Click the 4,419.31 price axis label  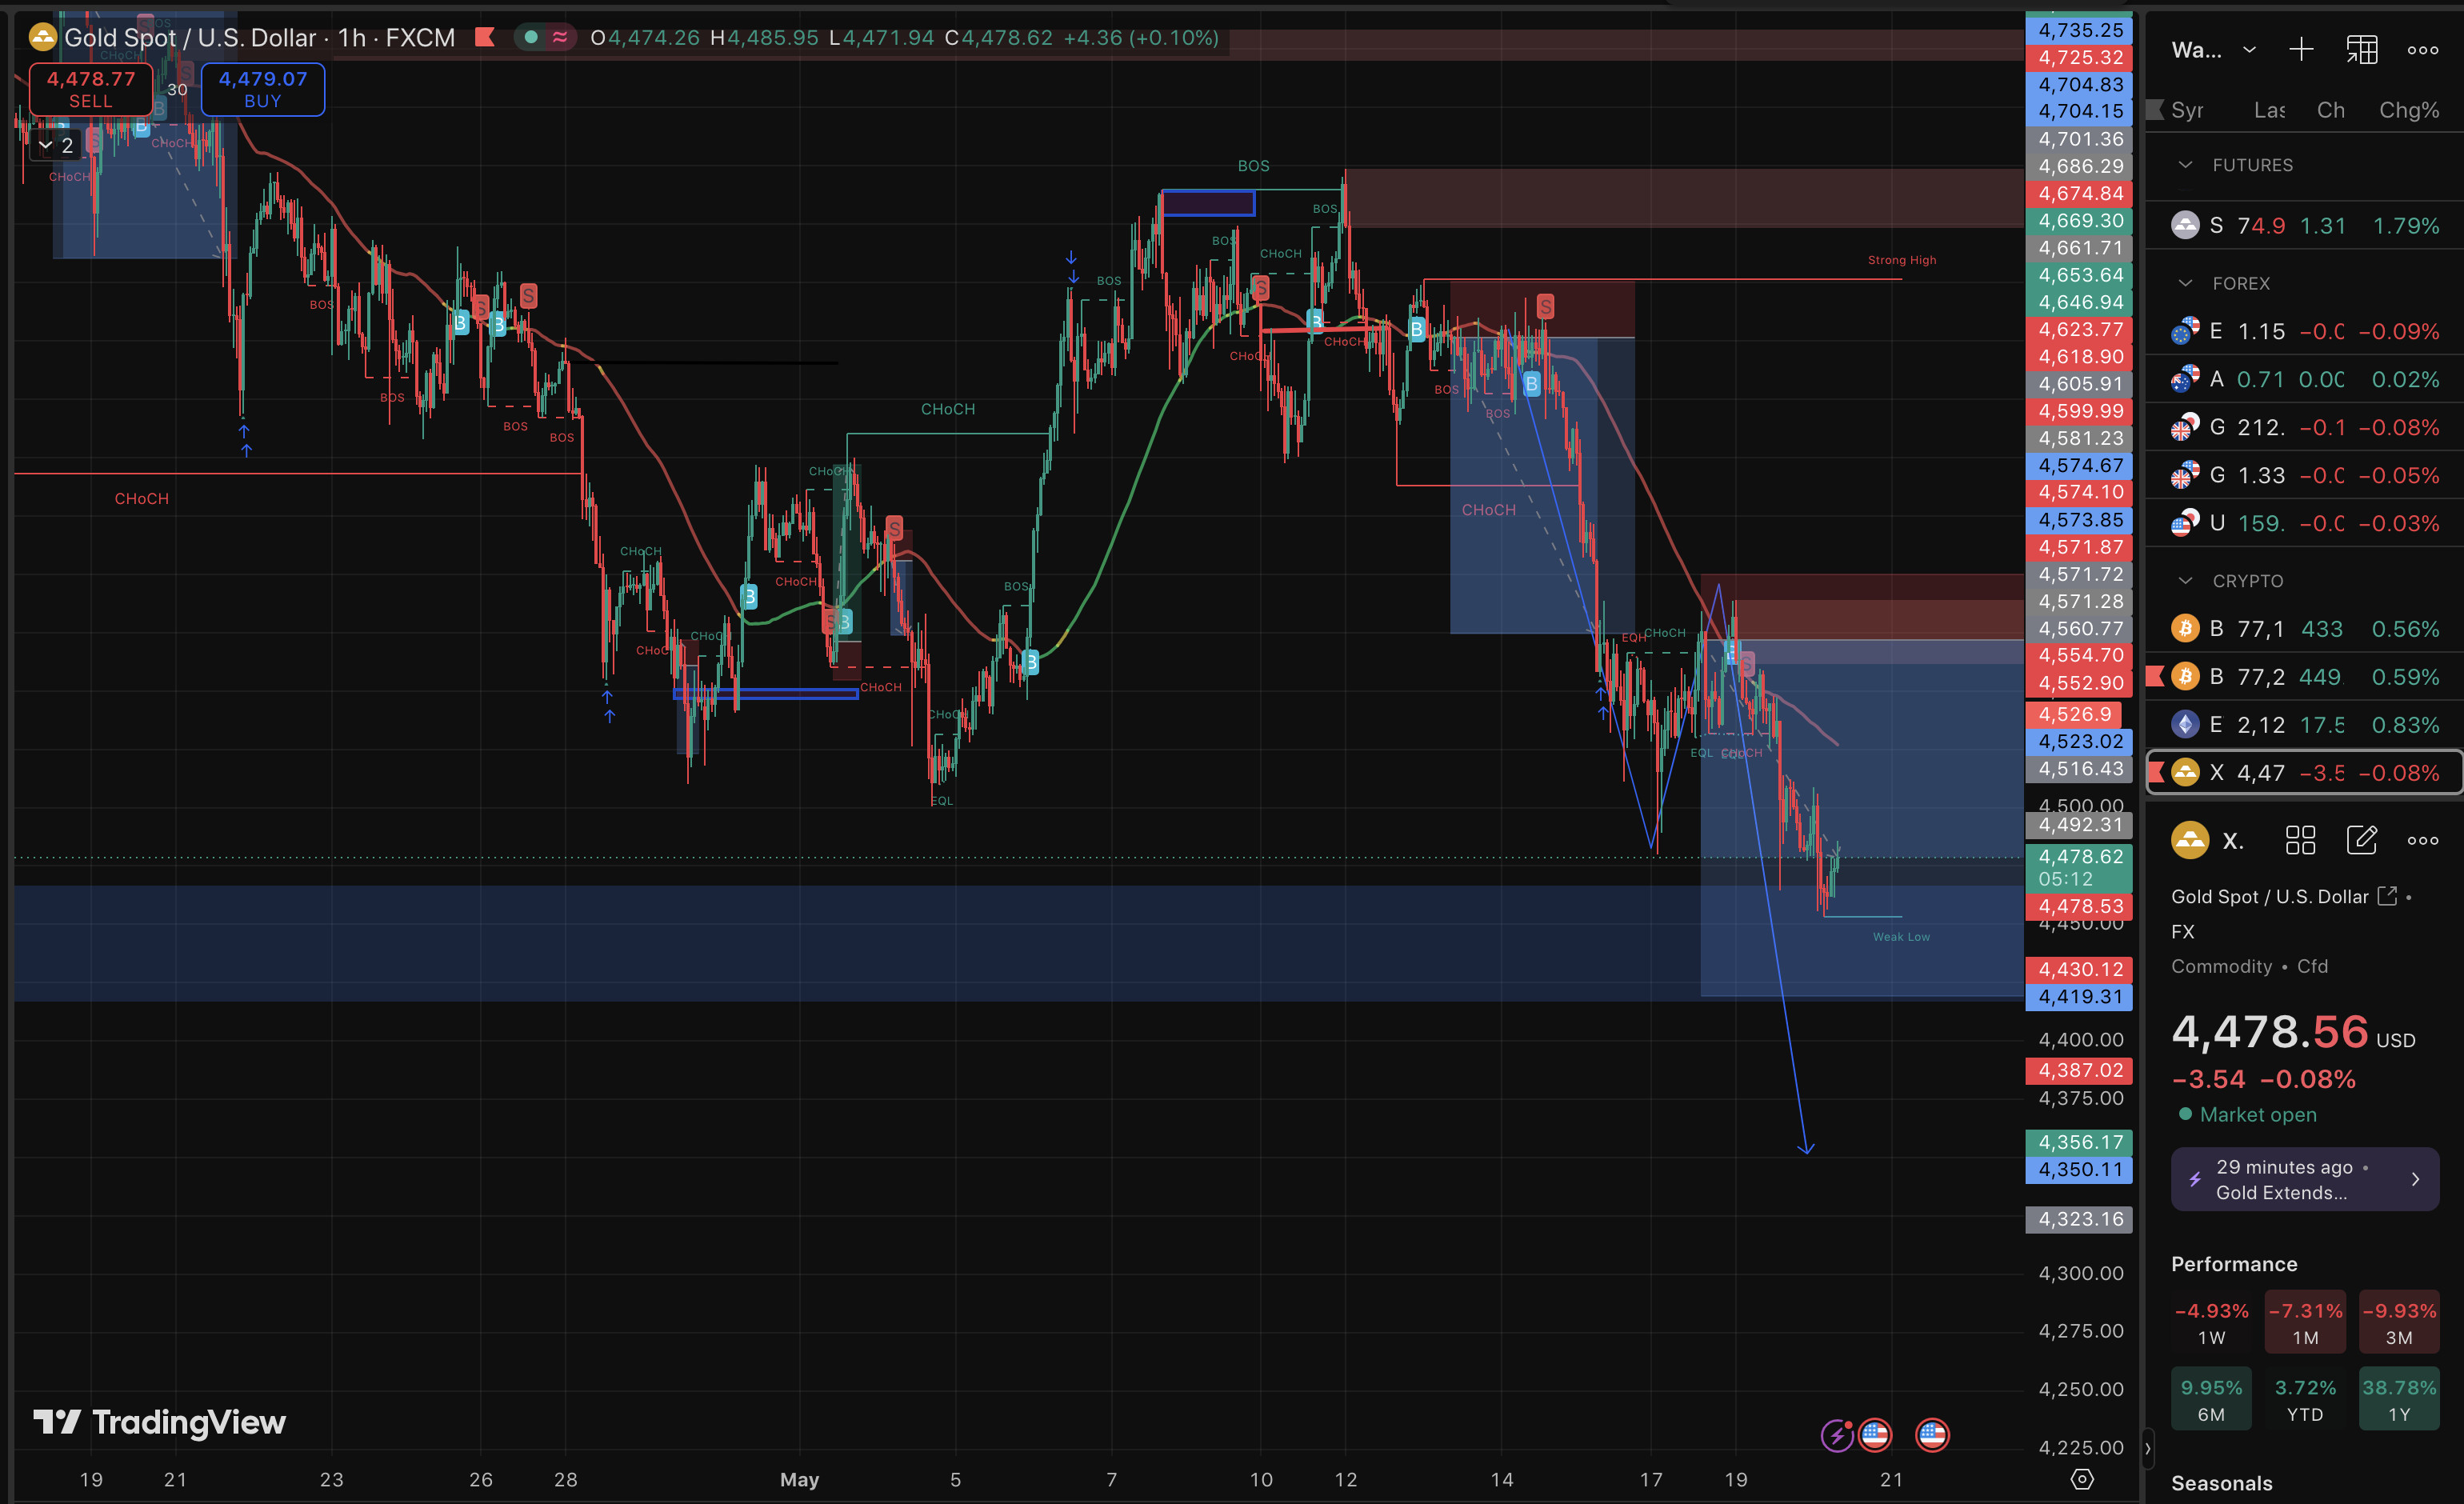[x=2079, y=996]
